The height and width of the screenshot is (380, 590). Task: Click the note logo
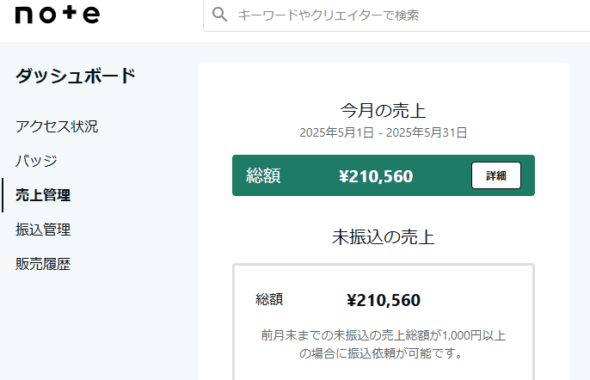(x=58, y=15)
